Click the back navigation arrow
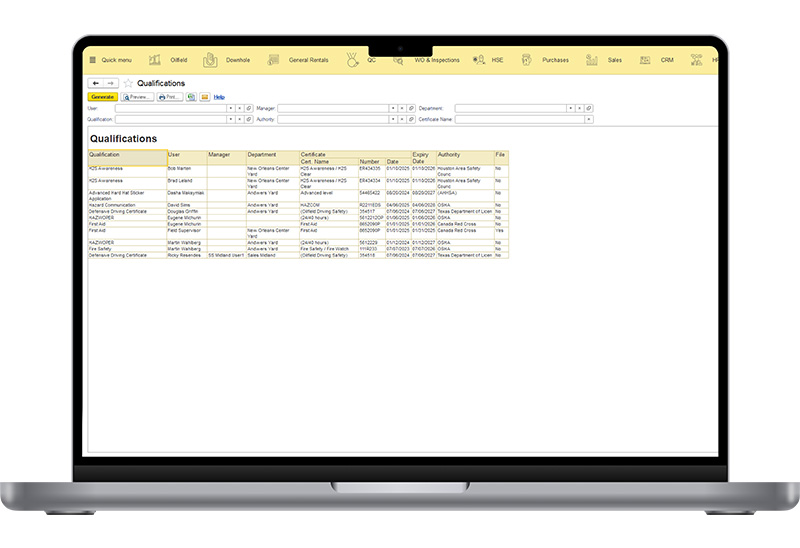This screenshot has height=548, width=800. pos(95,84)
